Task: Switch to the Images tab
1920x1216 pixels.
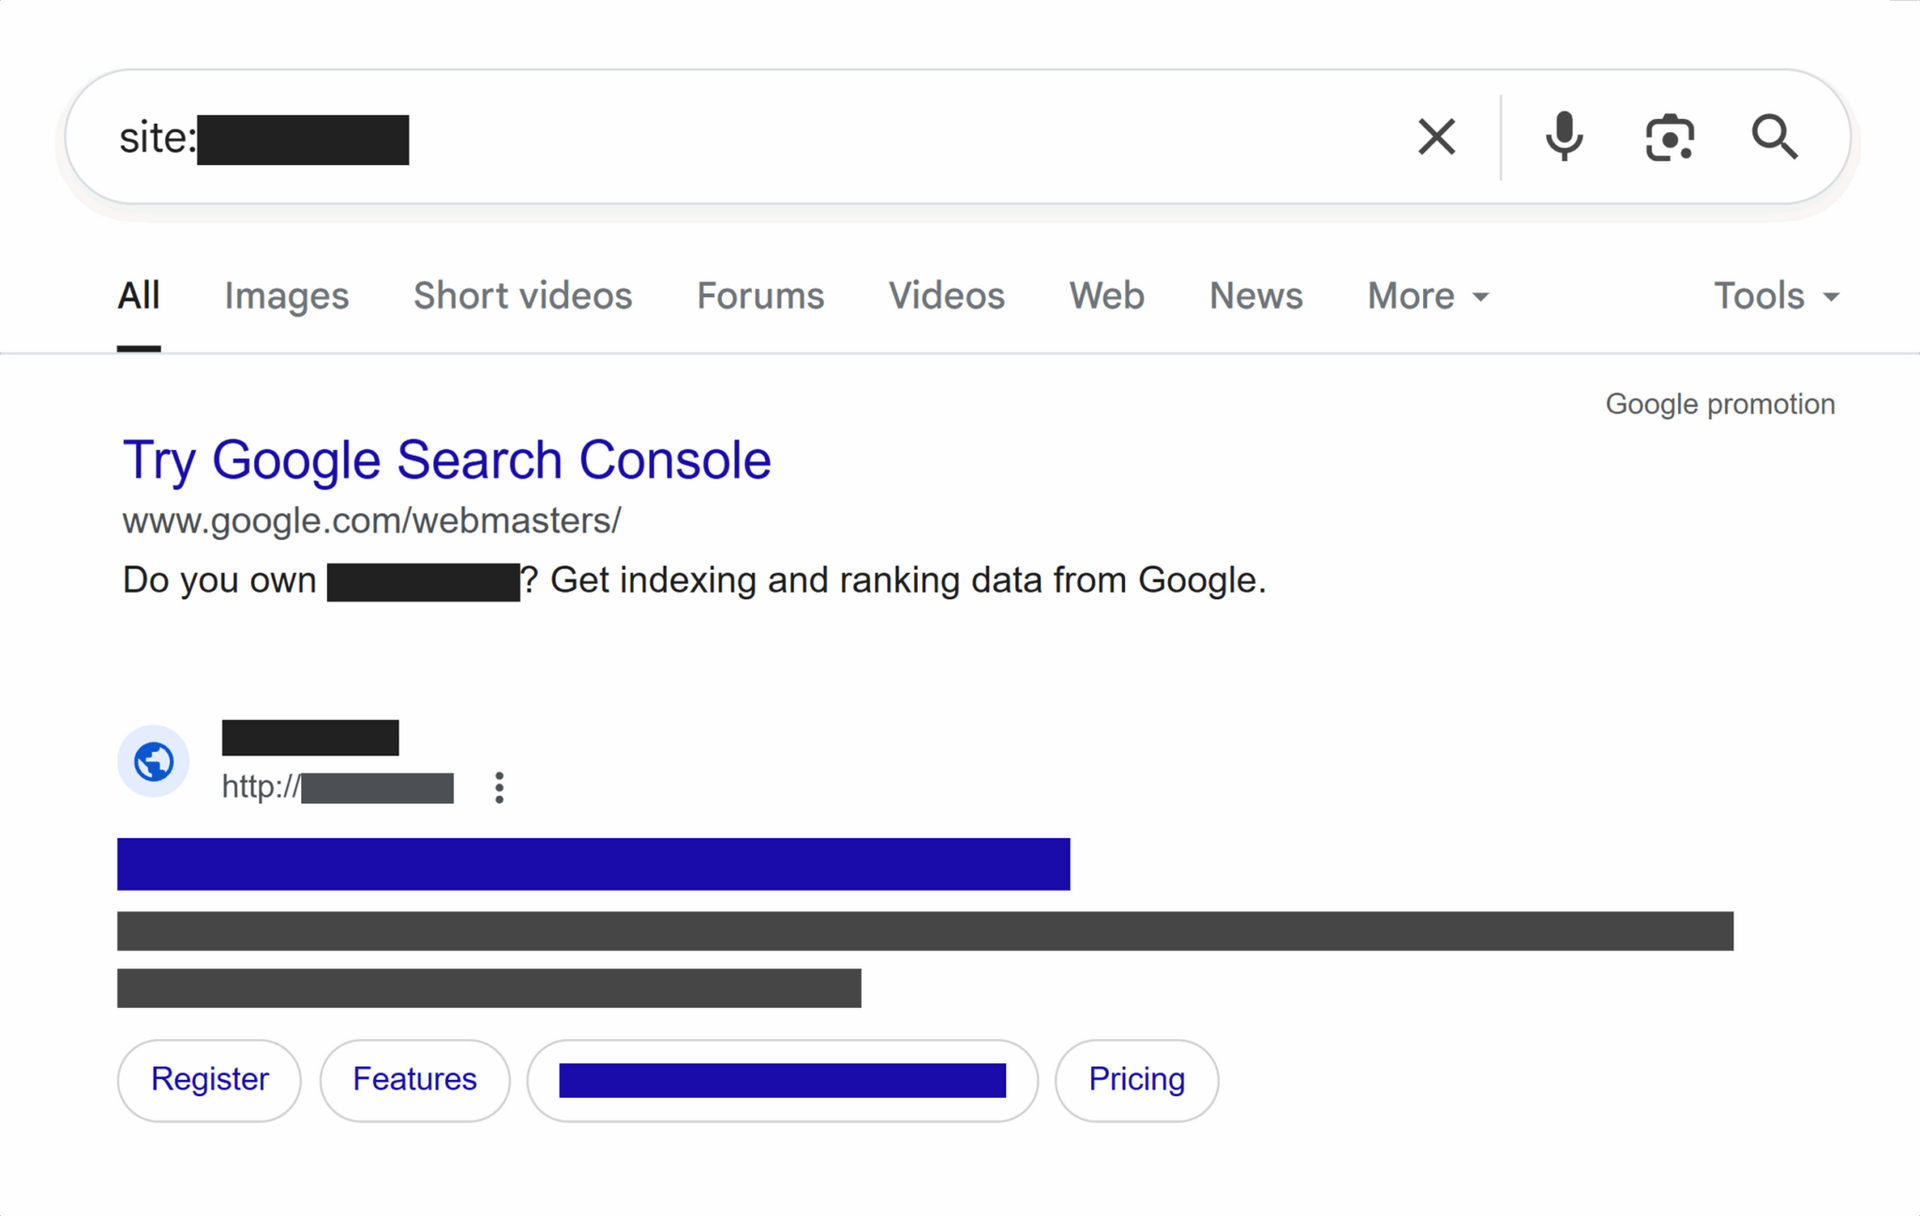Action: coord(287,296)
